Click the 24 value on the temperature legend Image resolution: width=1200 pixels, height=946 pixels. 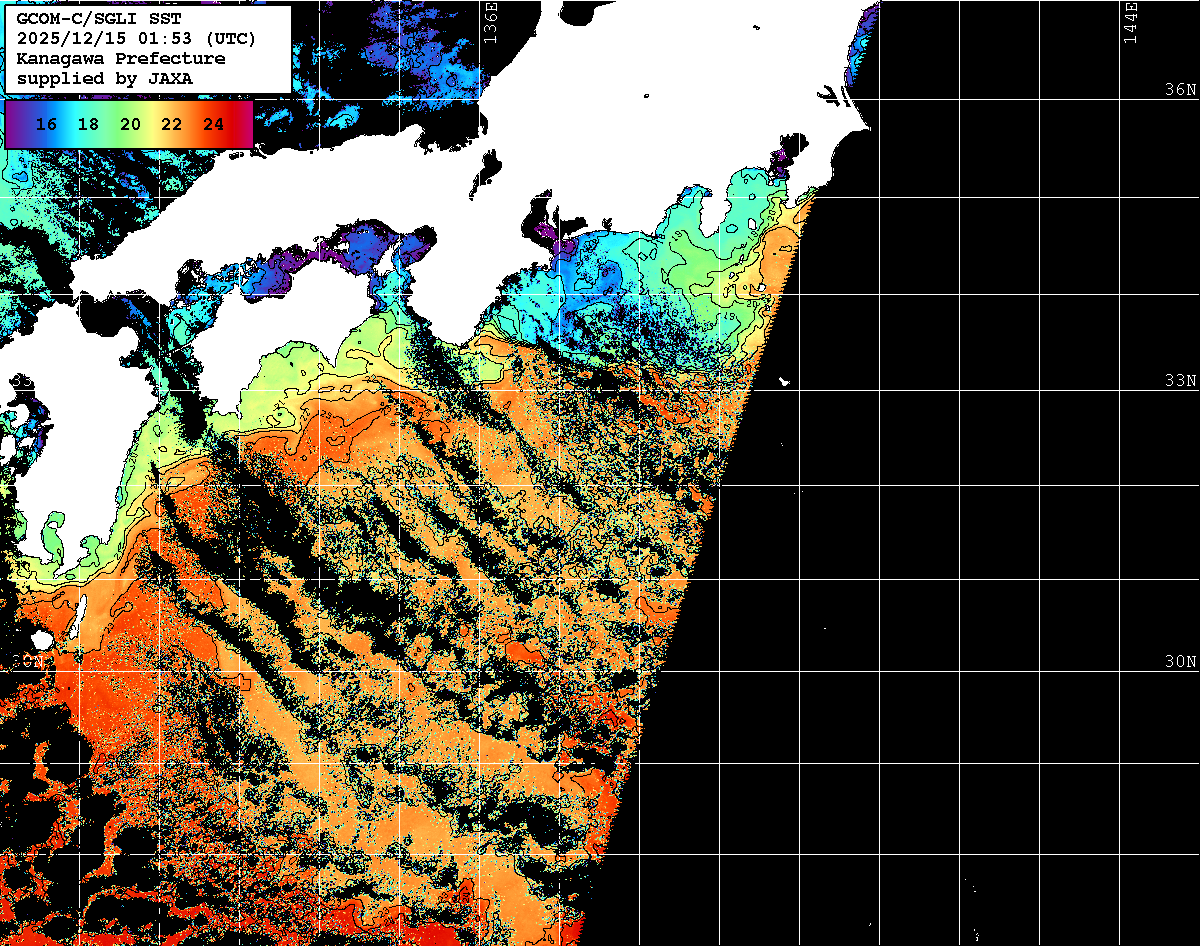213,125
